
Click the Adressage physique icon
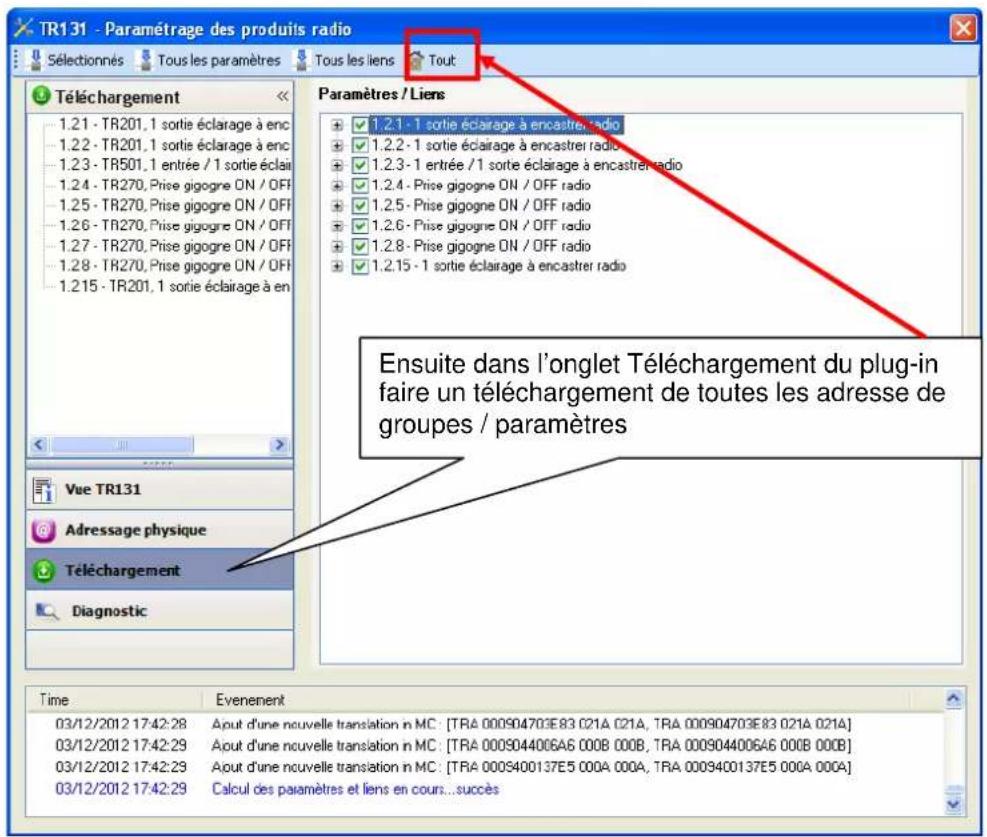tap(43, 531)
